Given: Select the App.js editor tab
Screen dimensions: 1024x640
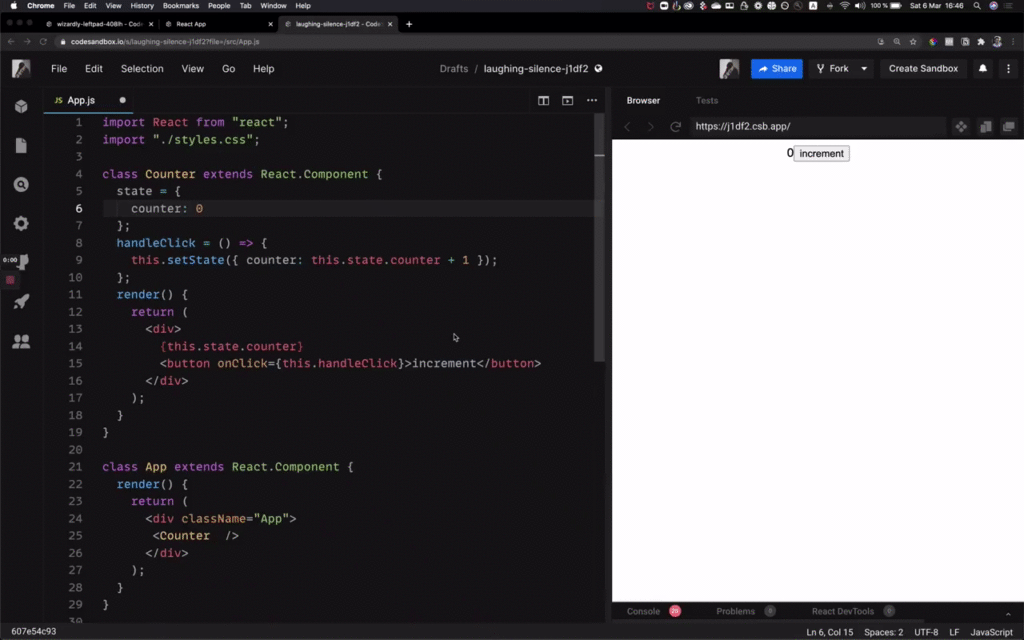Looking at the screenshot, I should [x=88, y=101].
